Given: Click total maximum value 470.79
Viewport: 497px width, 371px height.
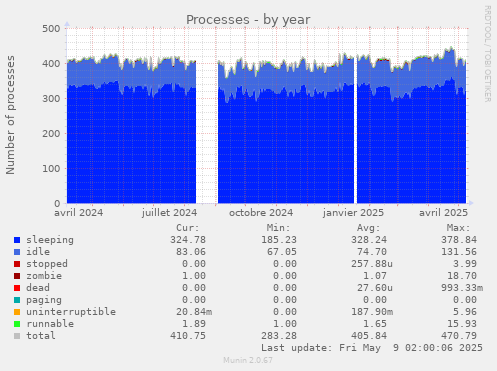Looking at the screenshot, I should [x=459, y=336].
